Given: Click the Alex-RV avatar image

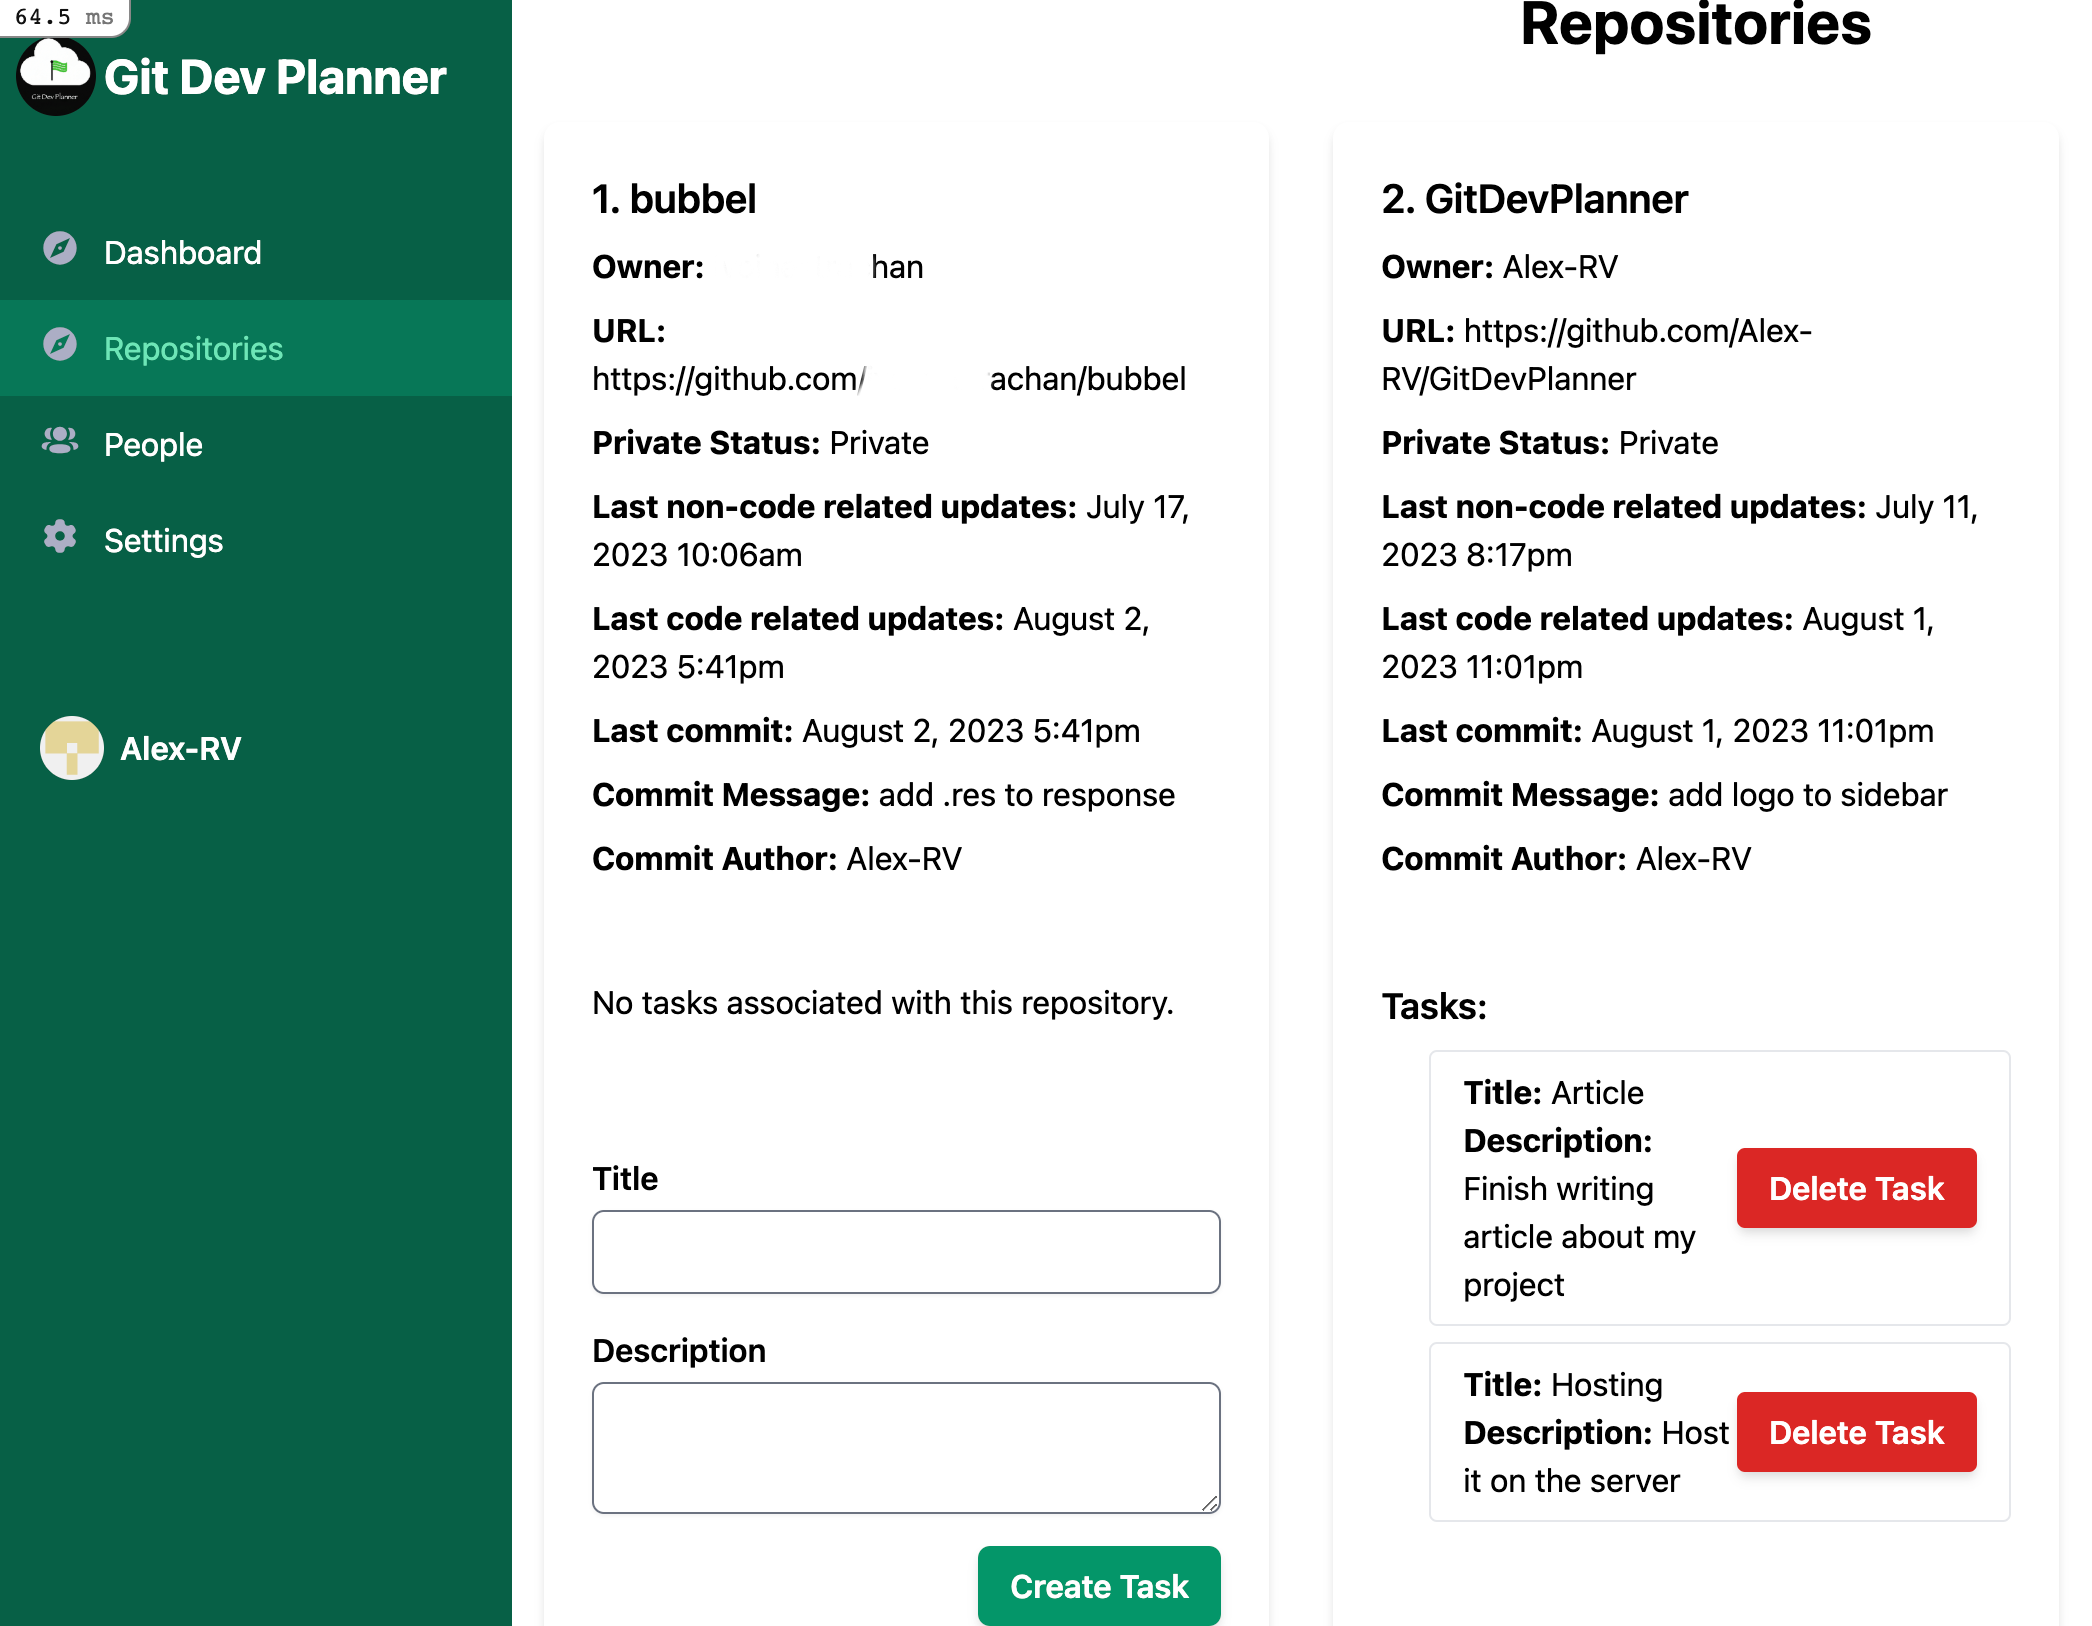Looking at the screenshot, I should pos(72,748).
